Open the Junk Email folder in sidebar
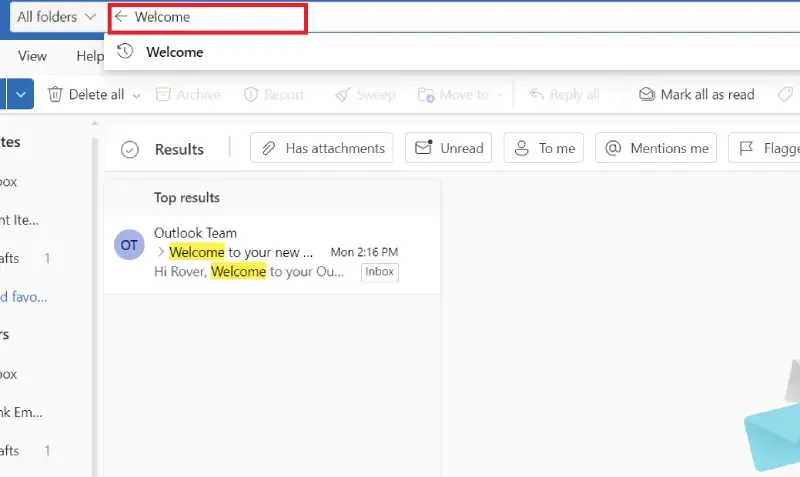The height and width of the screenshot is (477, 800). pos(21,412)
